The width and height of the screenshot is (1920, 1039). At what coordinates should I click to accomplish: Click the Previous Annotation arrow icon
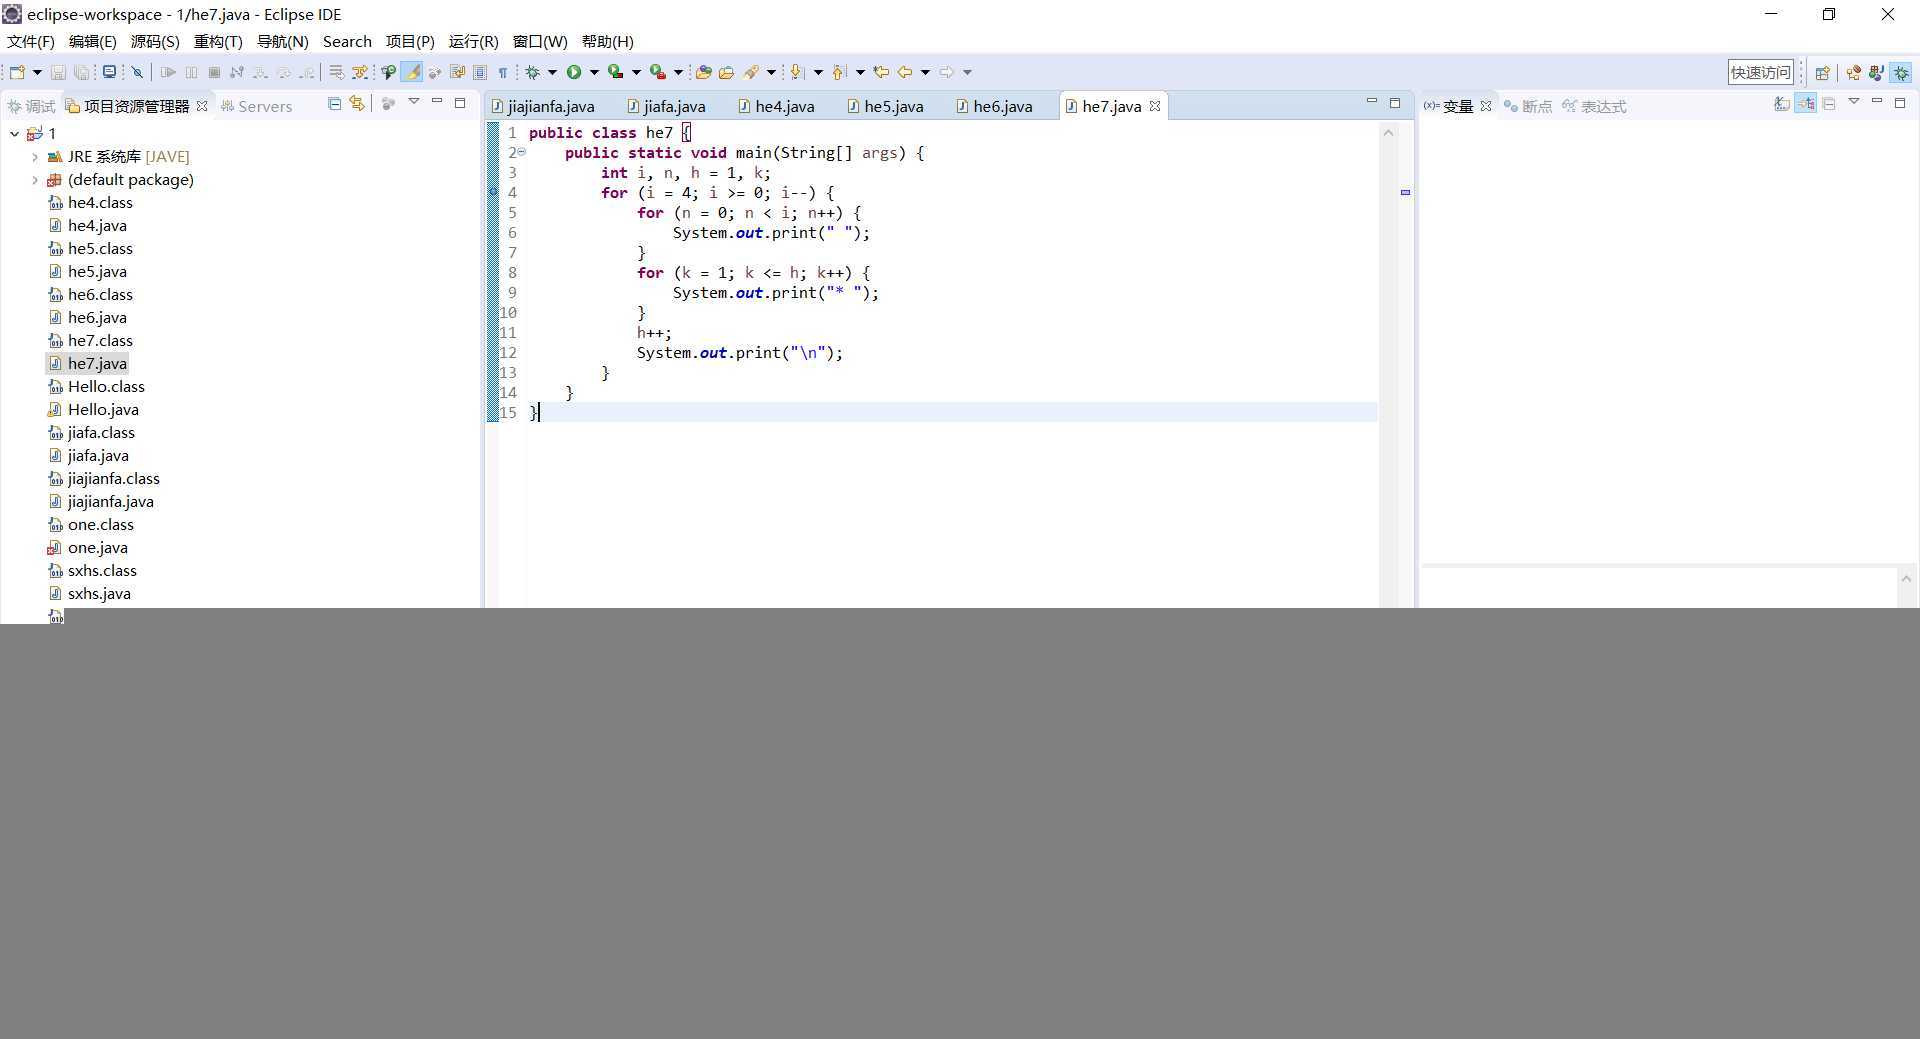[839, 72]
